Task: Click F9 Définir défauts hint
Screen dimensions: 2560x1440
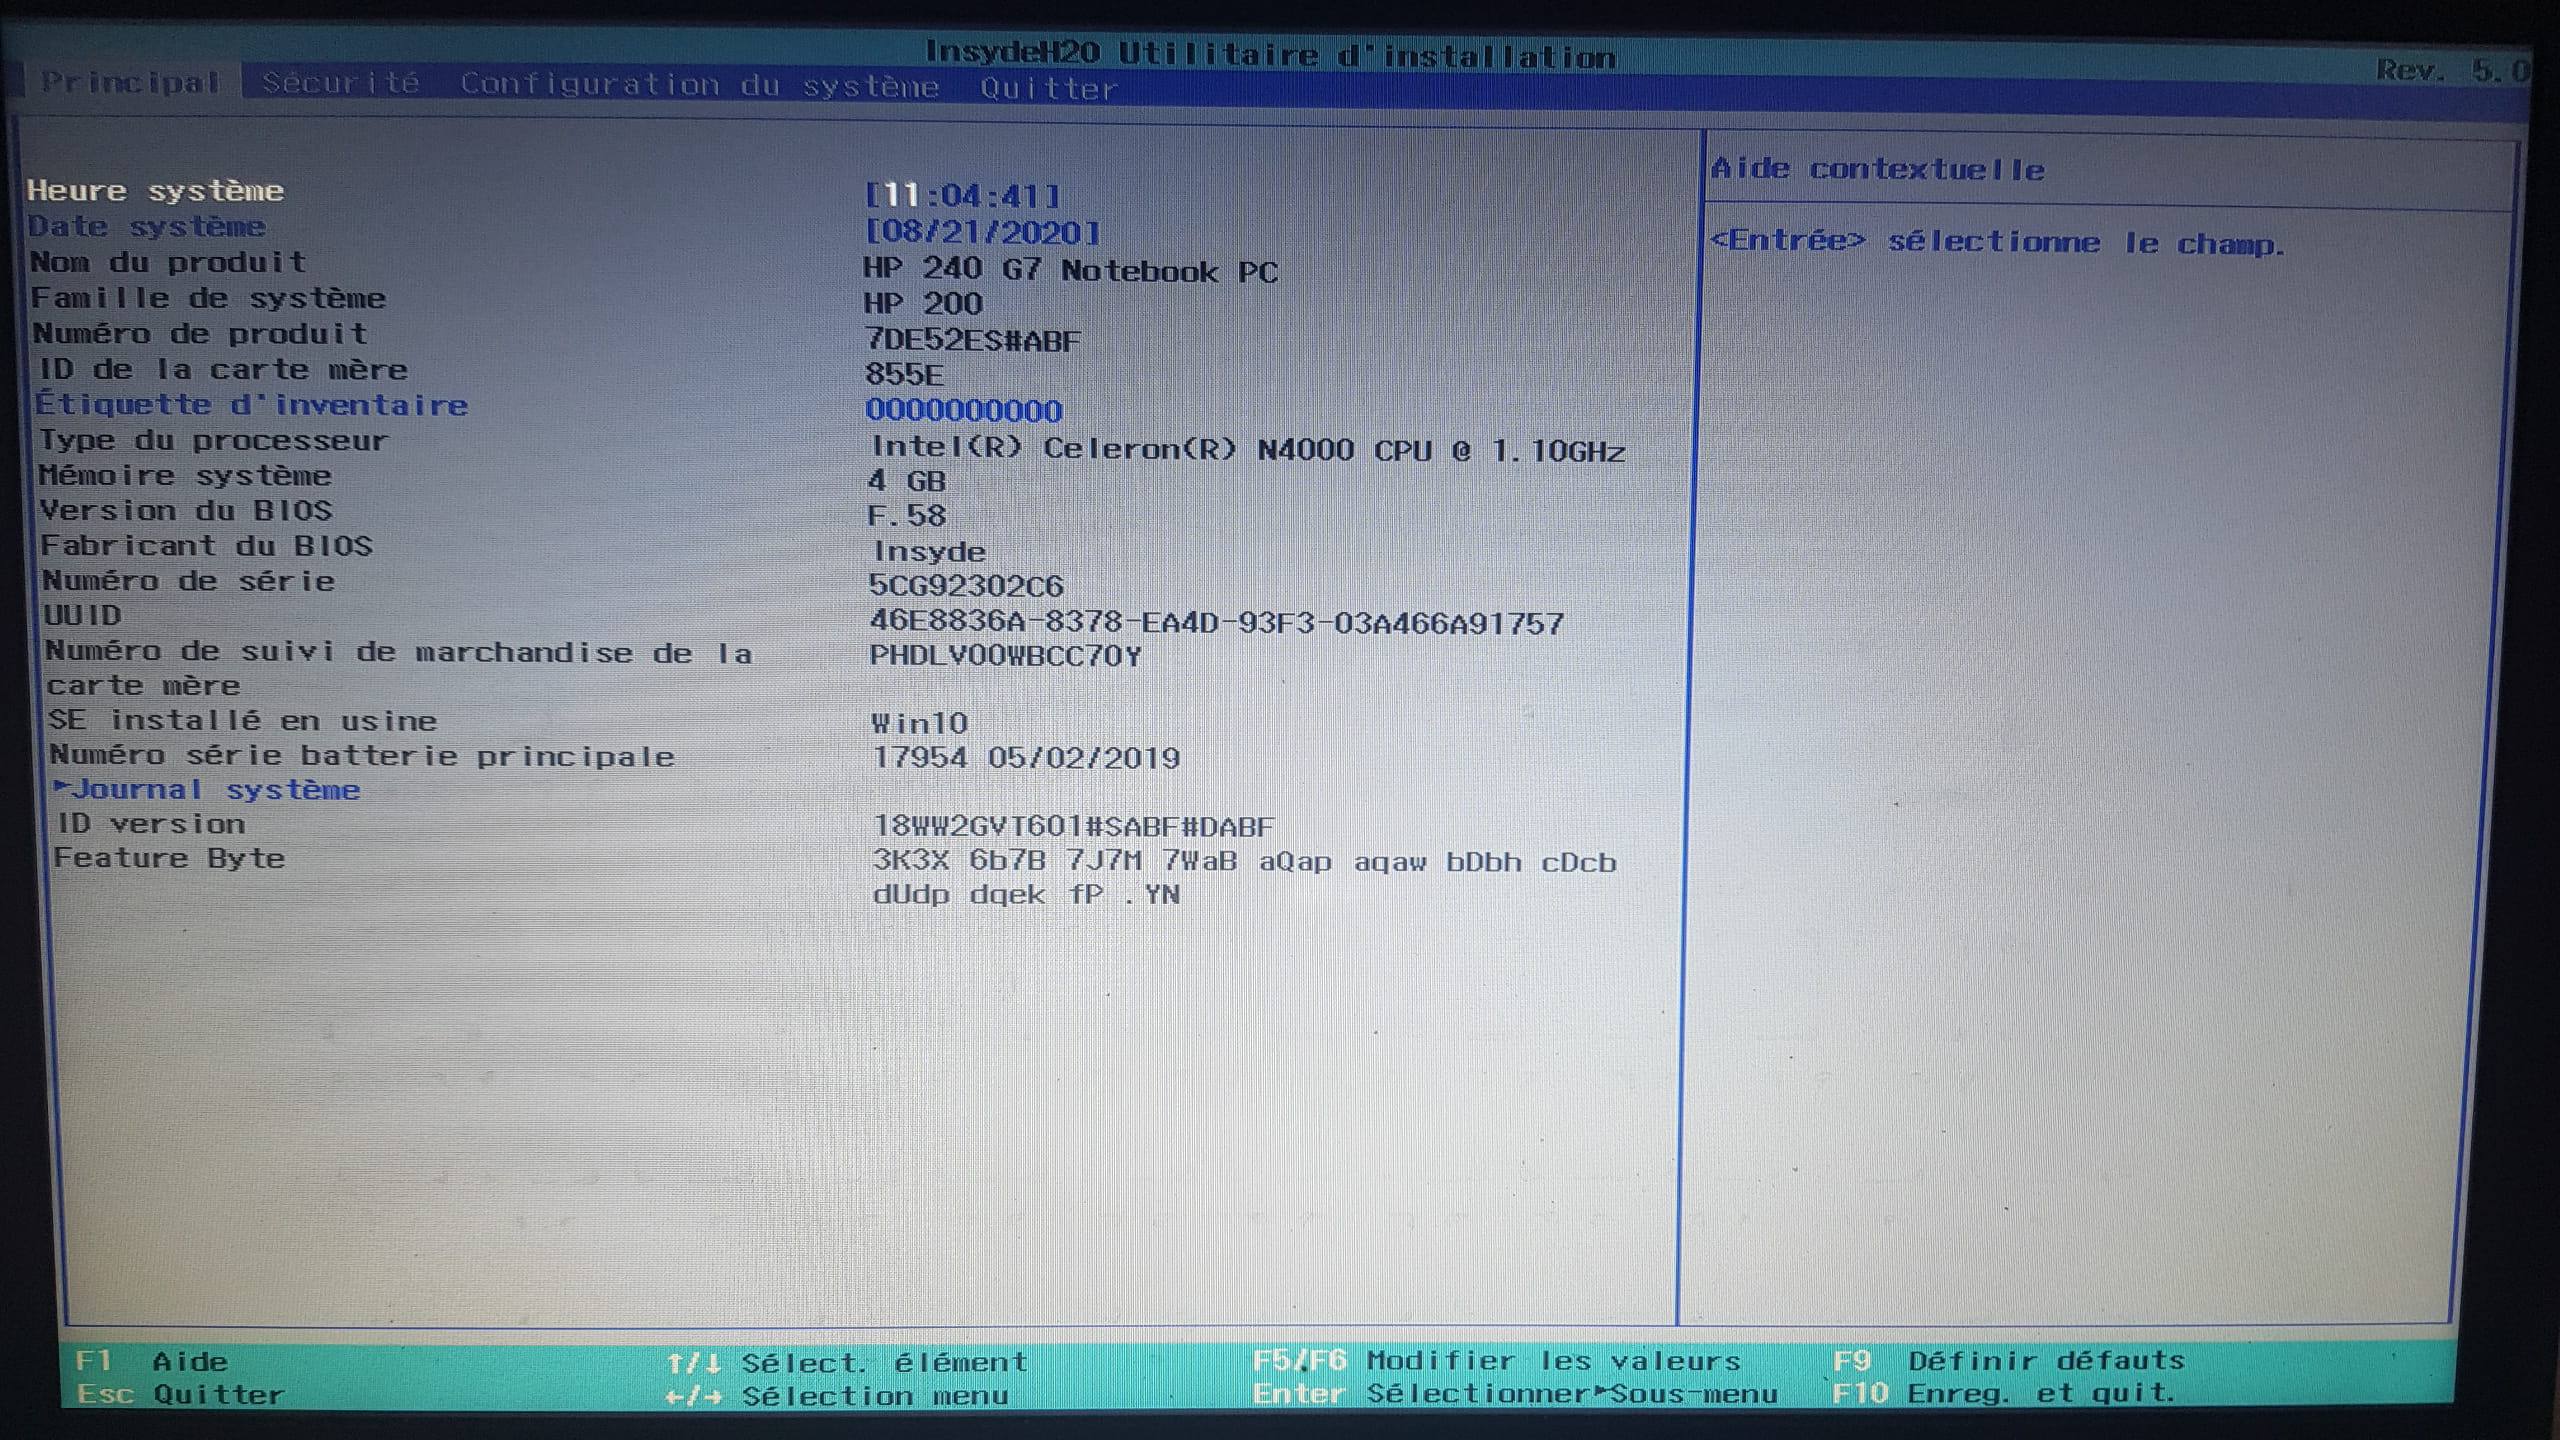Action: pyautogui.click(x=2009, y=1360)
